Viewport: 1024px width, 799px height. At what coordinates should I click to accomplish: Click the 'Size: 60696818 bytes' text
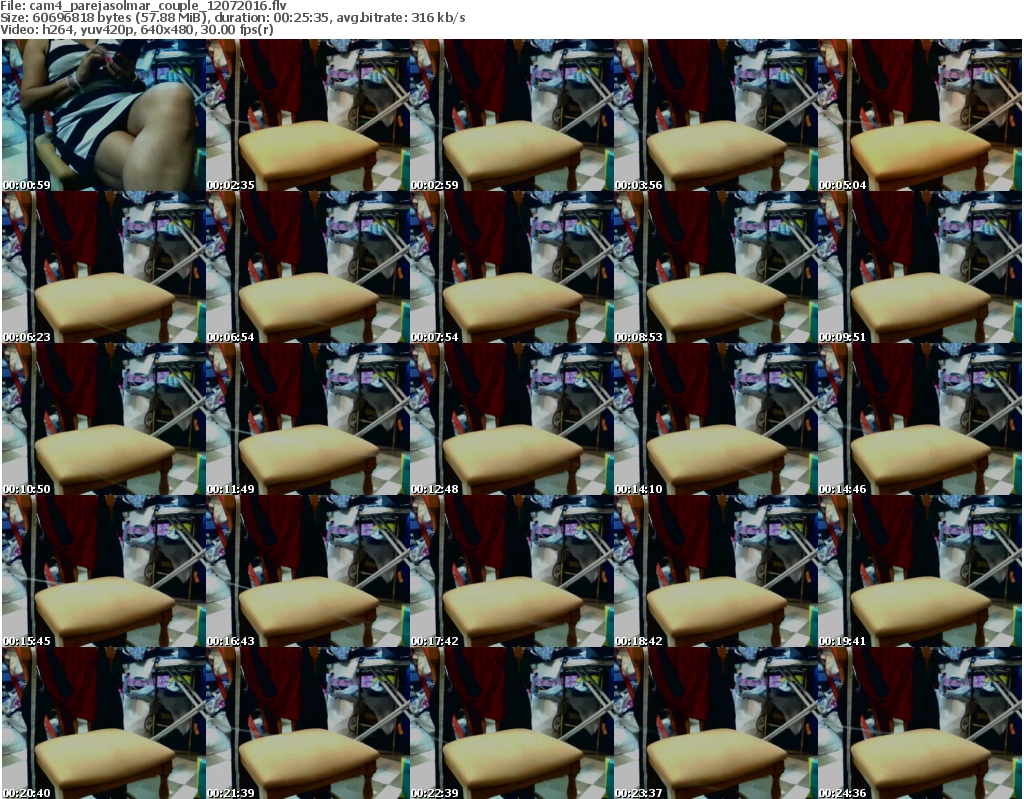pyautogui.click(x=65, y=18)
